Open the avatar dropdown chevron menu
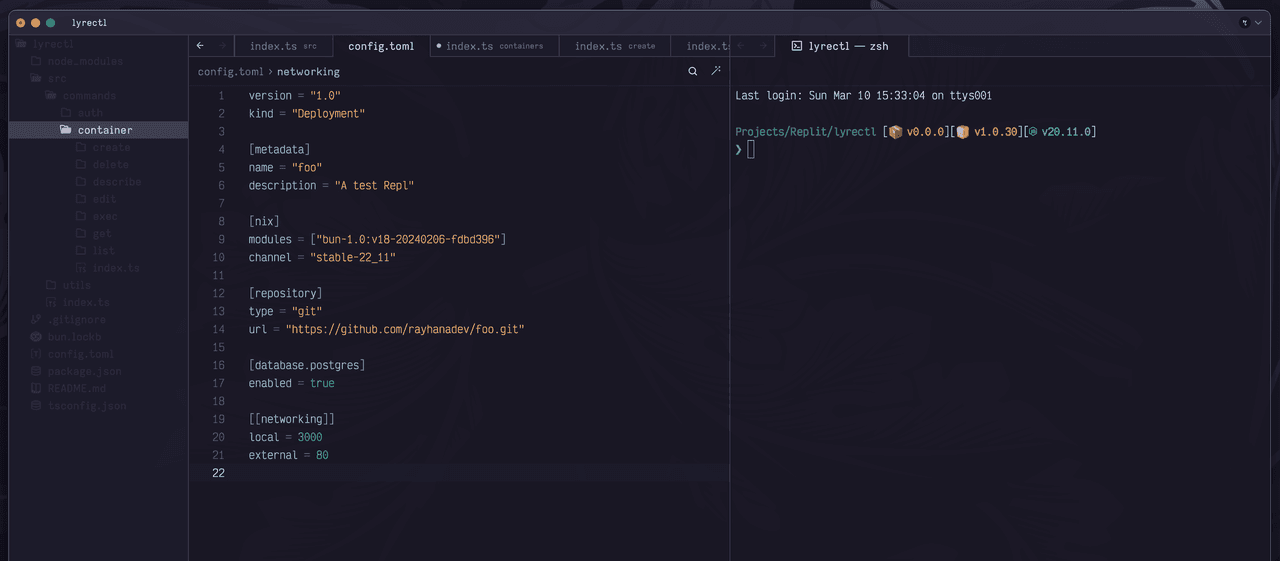The height and width of the screenshot is (561, 1280). pos(1257,22)
